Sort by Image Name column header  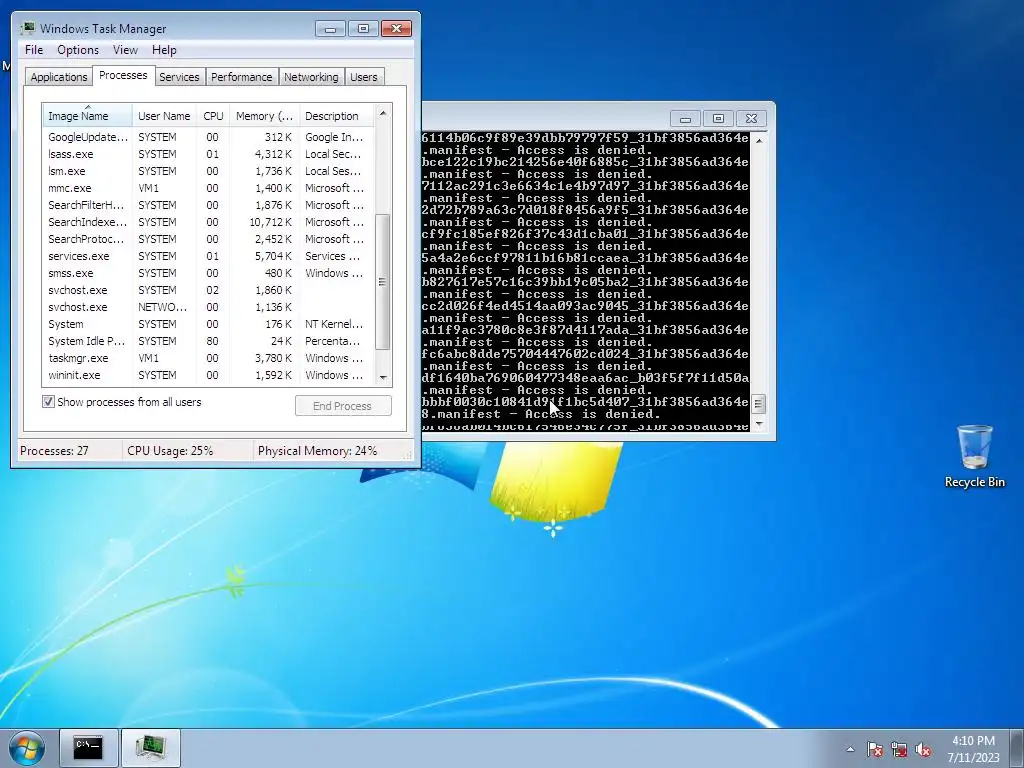tap(88, 116)
